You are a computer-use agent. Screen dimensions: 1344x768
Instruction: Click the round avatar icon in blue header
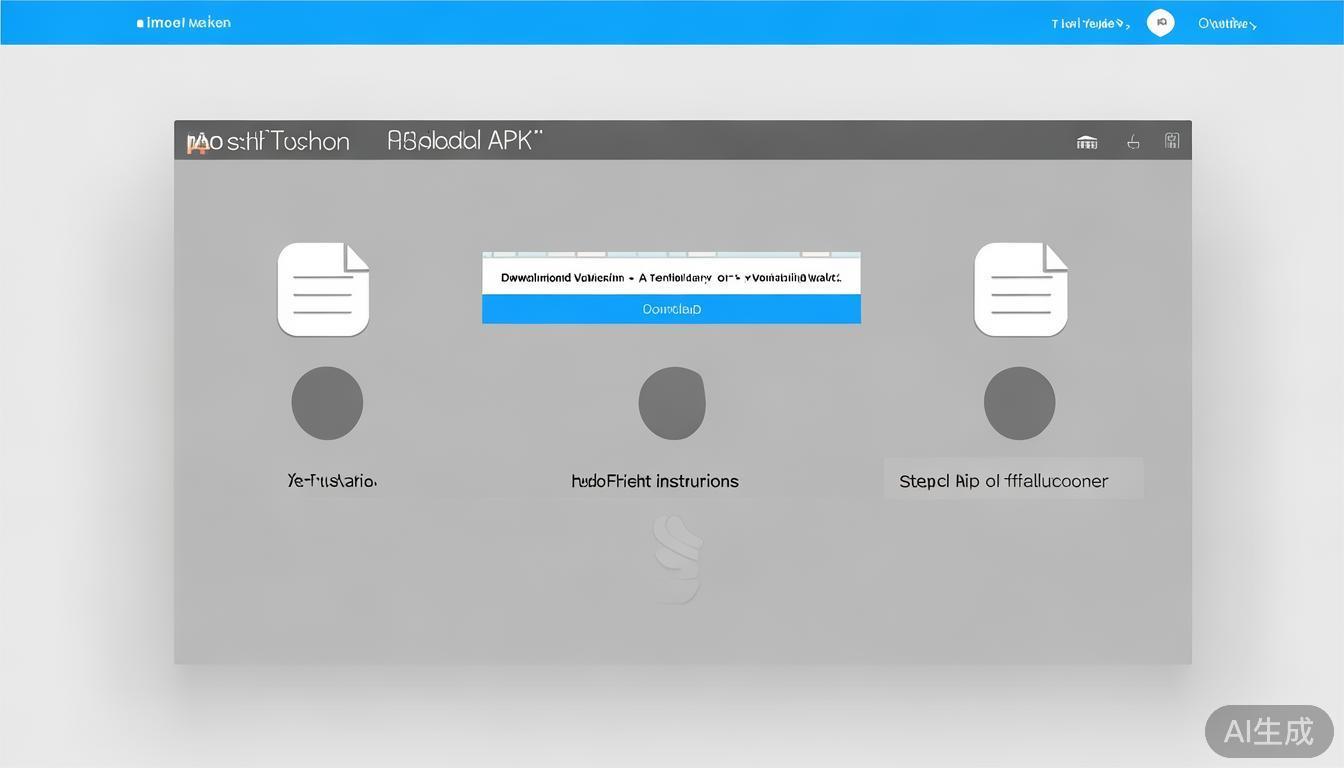point(1160,23)
